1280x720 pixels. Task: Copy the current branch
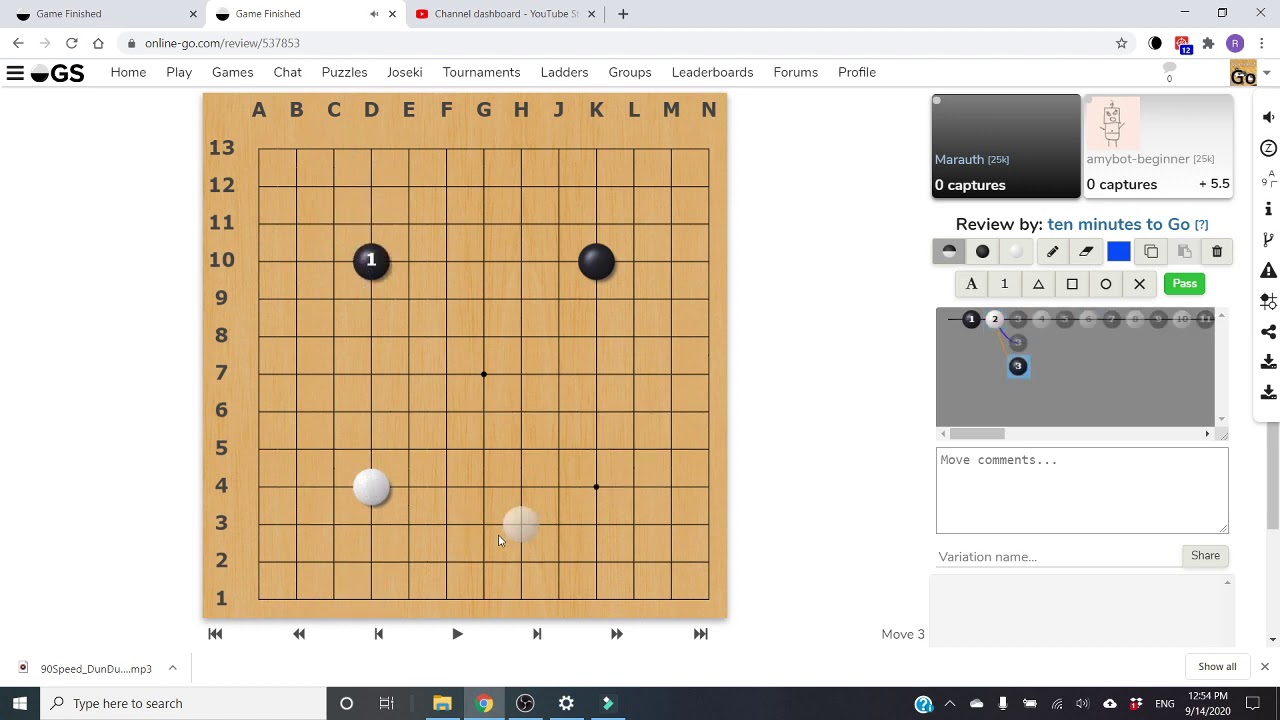(x=1151, y=252)
